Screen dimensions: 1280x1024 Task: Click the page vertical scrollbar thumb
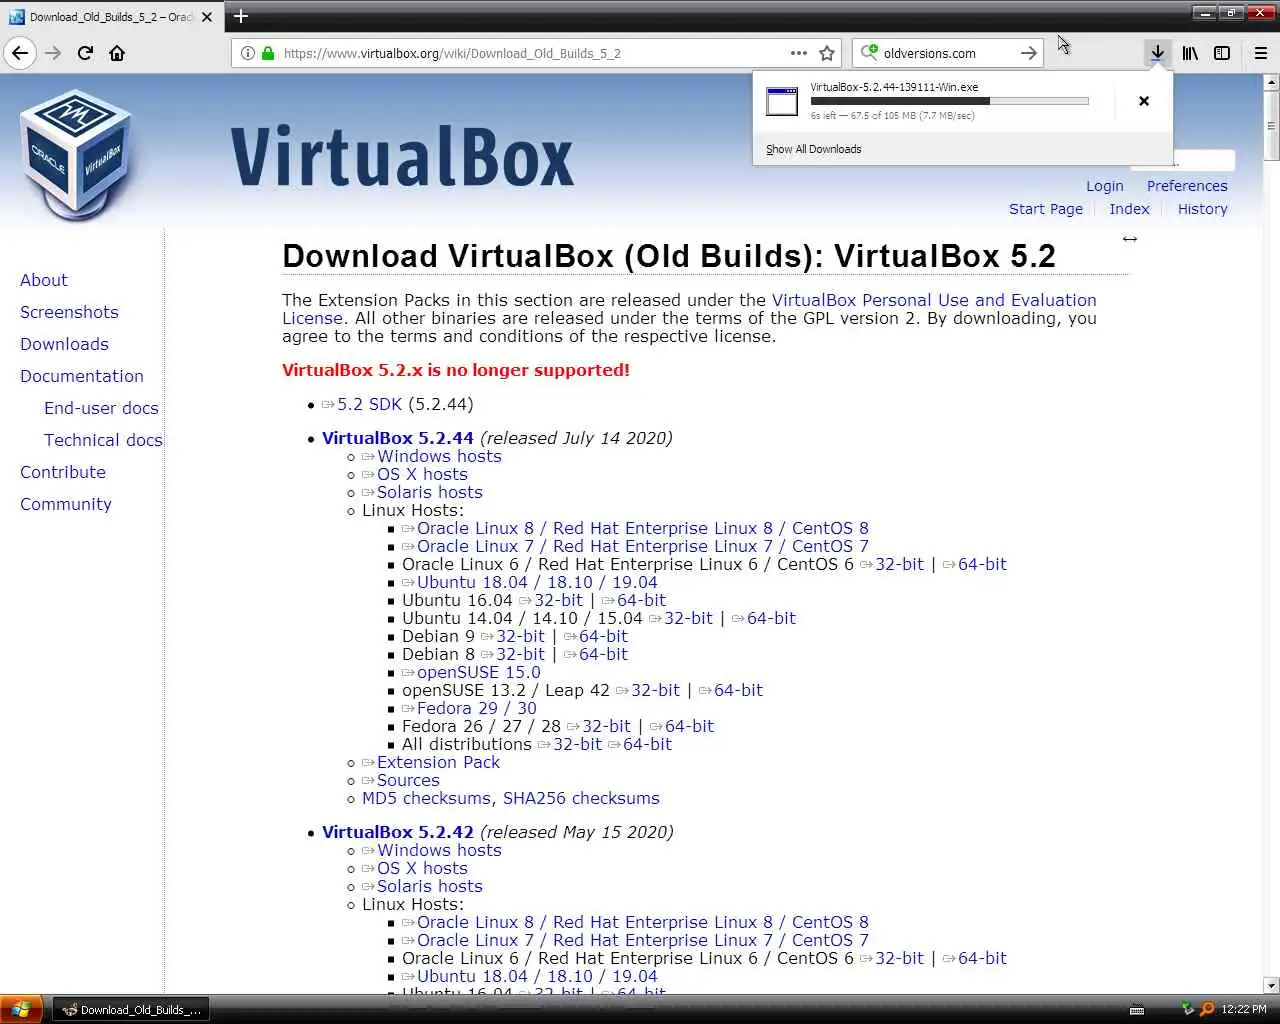point(1271,126)
